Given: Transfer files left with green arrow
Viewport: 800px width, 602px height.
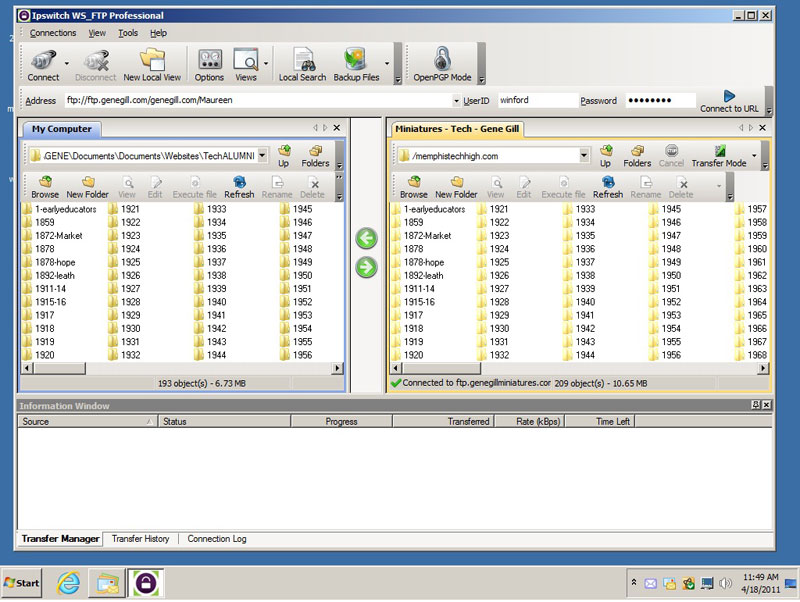Looking at the screenshot, I should [x=366, y=238].
